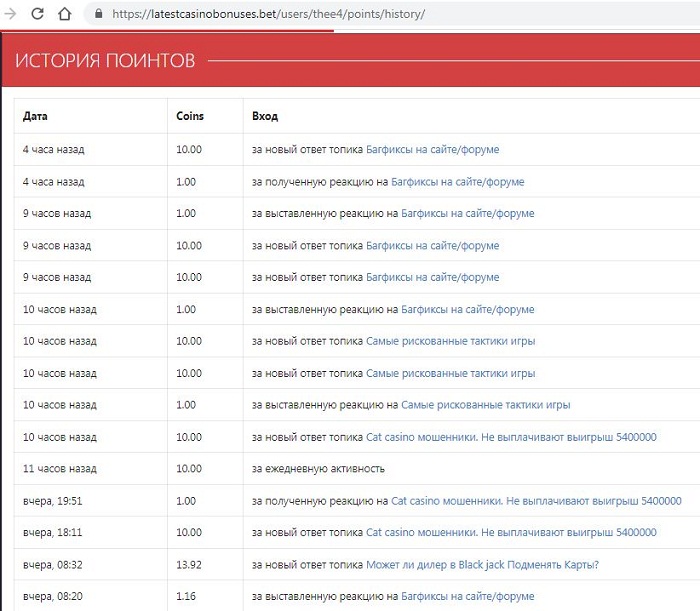Screen dimensions: 700x611
Task: Open Cat casino link in 10 hours ago row
Action: [511, 437]
